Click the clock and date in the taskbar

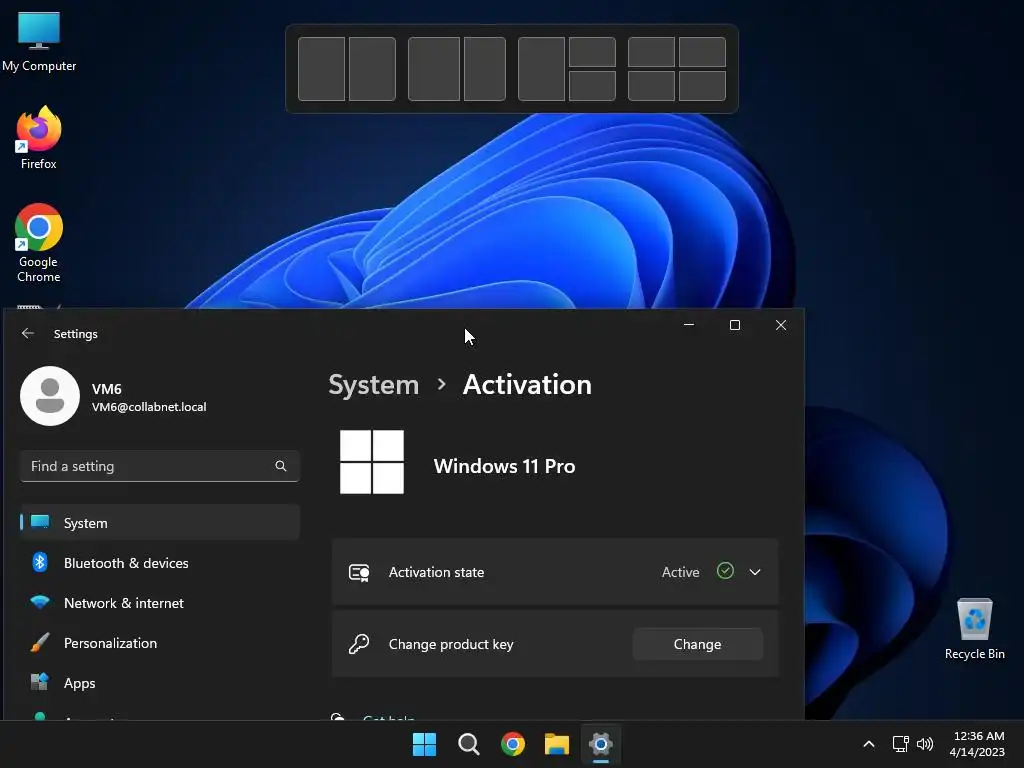(x=978, y=744)
